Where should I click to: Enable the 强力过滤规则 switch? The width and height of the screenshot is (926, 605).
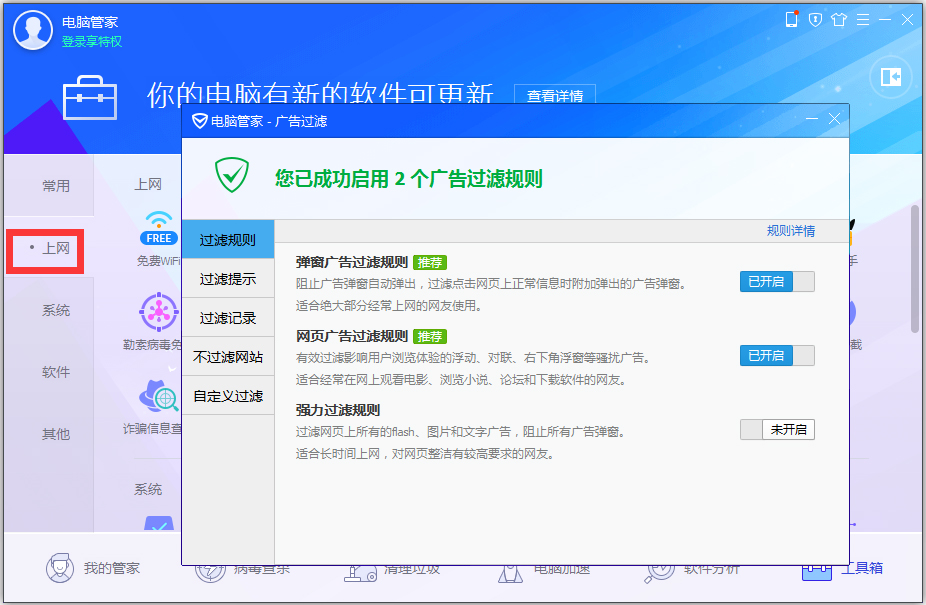point(777,430)
